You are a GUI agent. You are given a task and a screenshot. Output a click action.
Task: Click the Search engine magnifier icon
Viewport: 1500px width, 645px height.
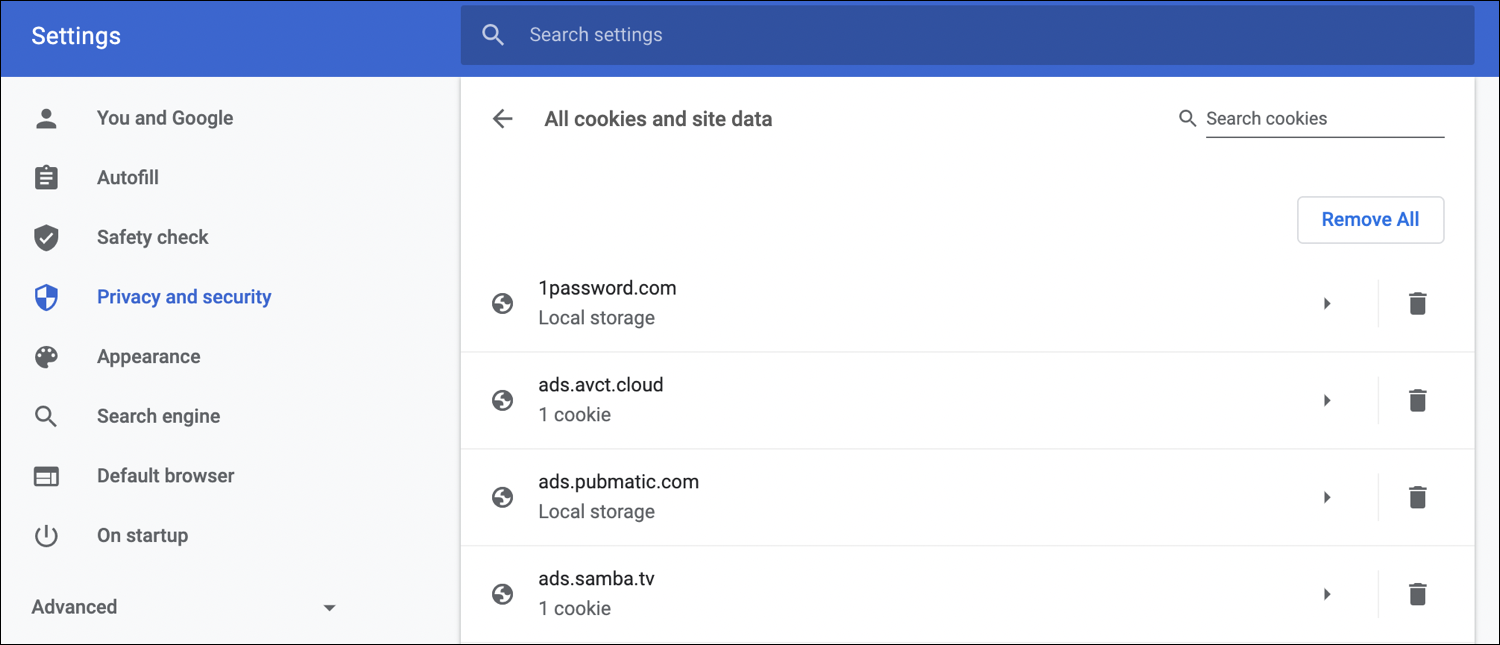(46, 416)
